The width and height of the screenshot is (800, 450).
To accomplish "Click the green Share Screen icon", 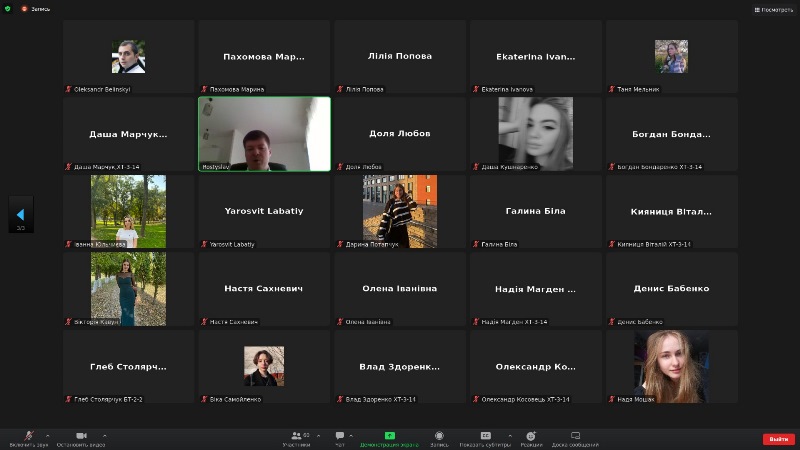I will point(389,436).
